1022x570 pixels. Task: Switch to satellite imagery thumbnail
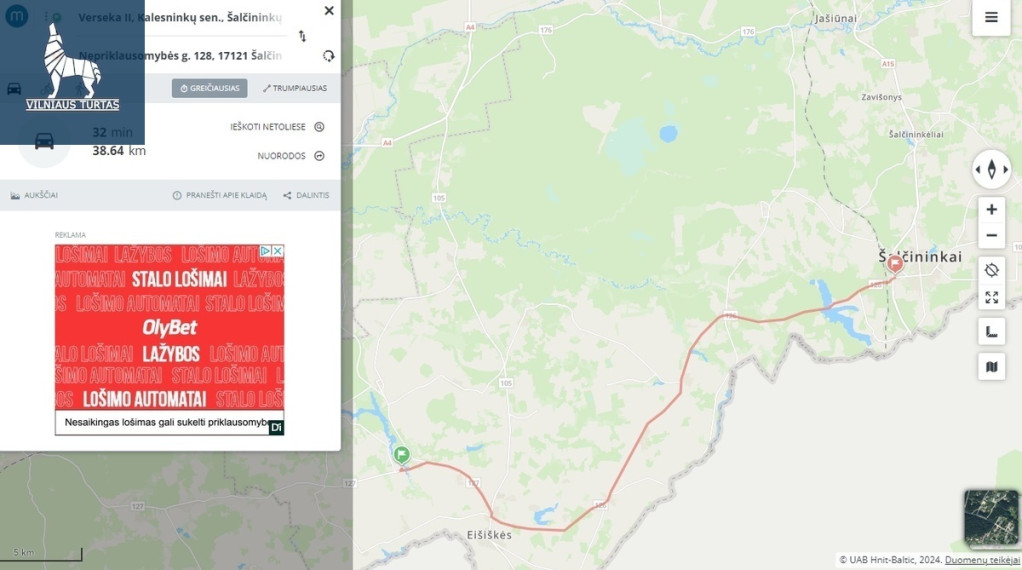coord(991,518)
